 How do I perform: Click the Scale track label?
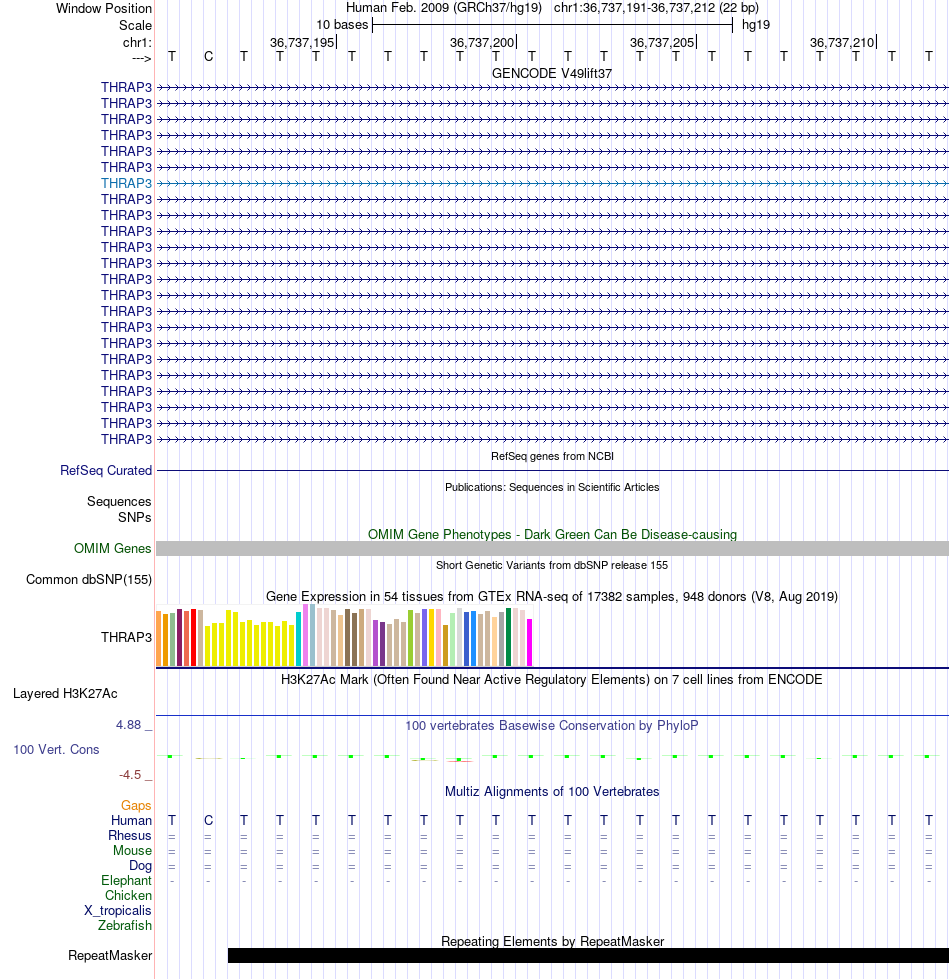point(135,26)
